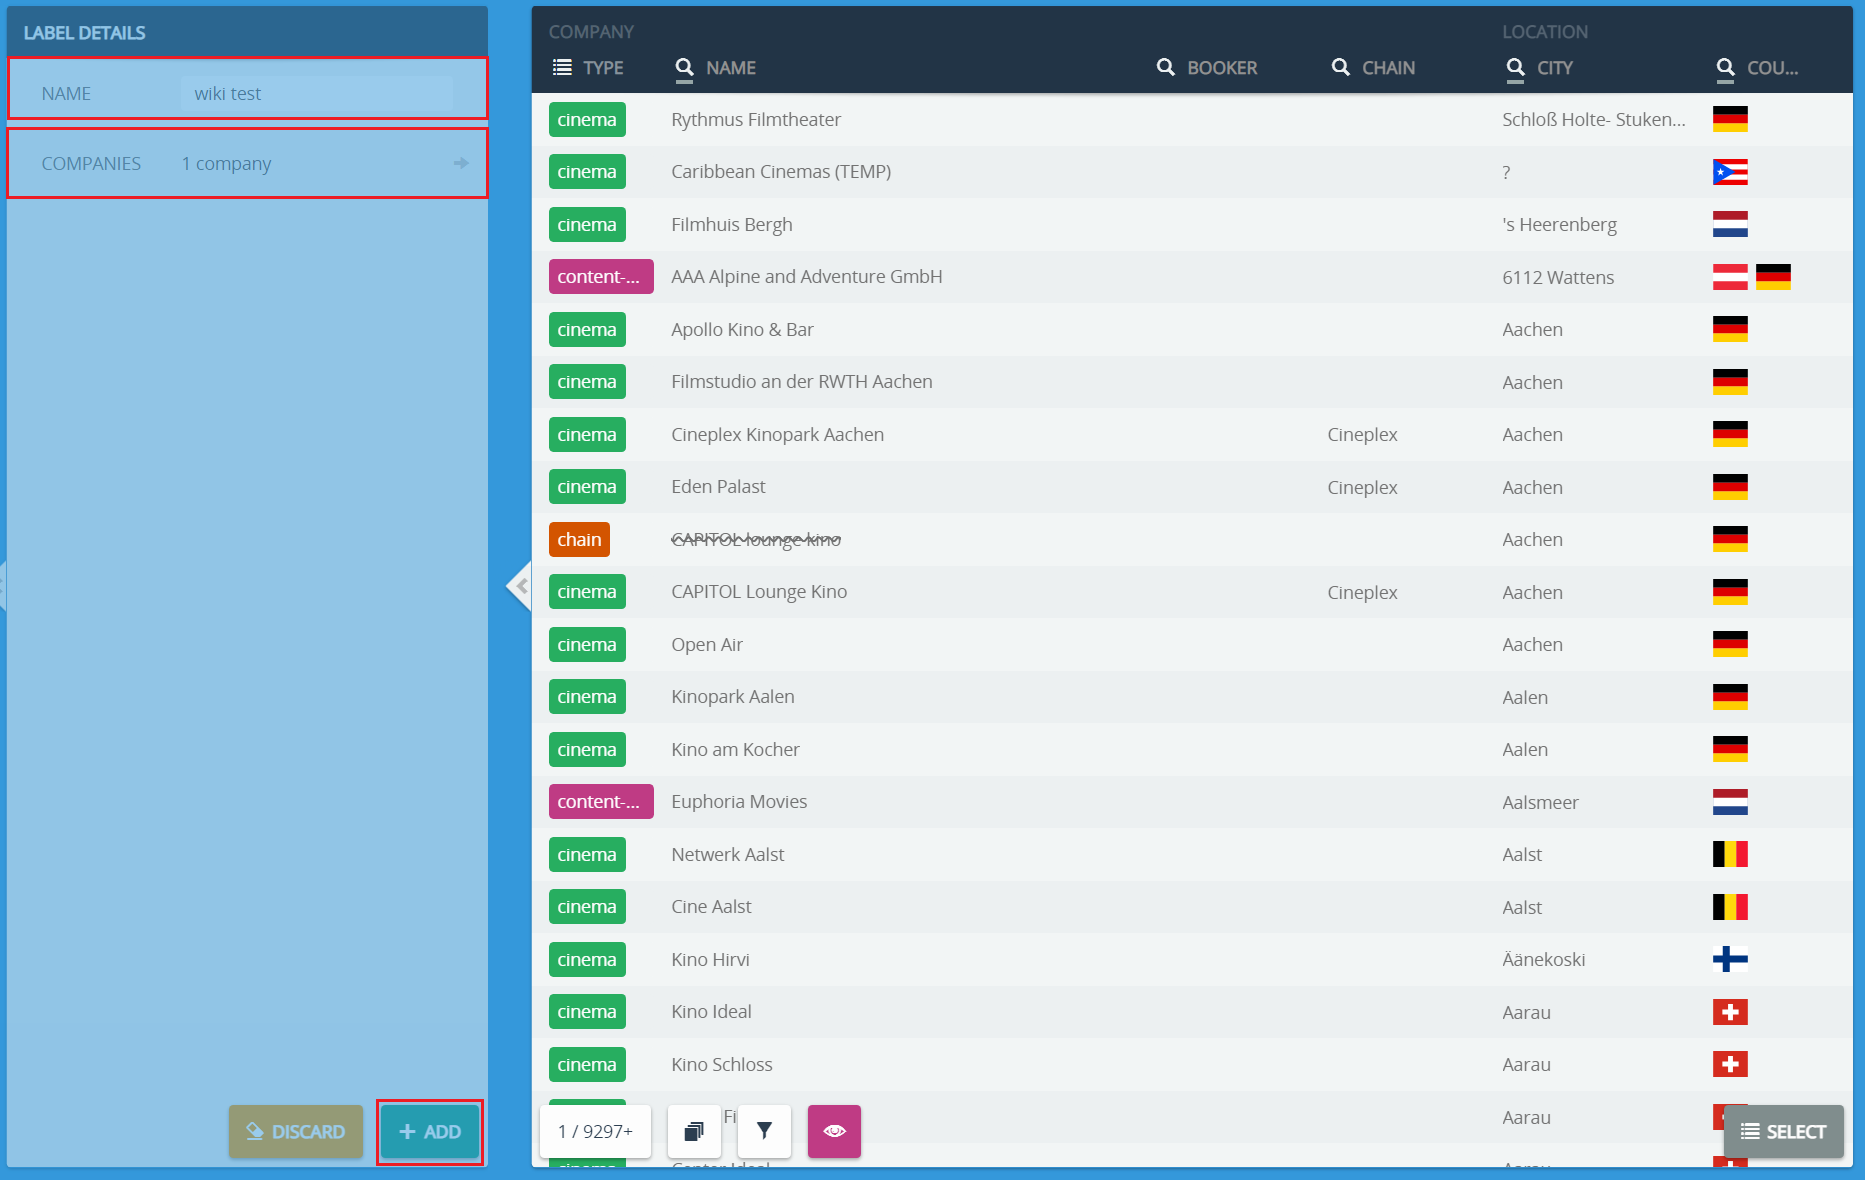Open the funnel filter button
Screen dimensions: 1865x1180
tap(764, 1131)
